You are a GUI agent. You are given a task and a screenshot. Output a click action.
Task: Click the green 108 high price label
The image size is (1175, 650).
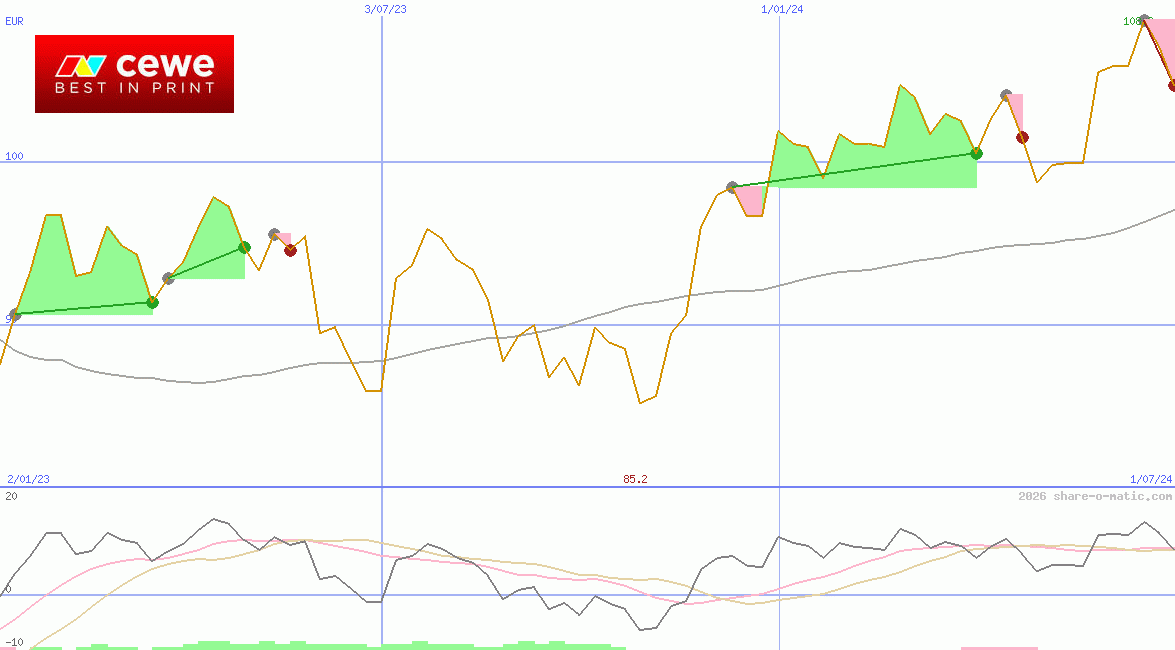point(1131,21)
